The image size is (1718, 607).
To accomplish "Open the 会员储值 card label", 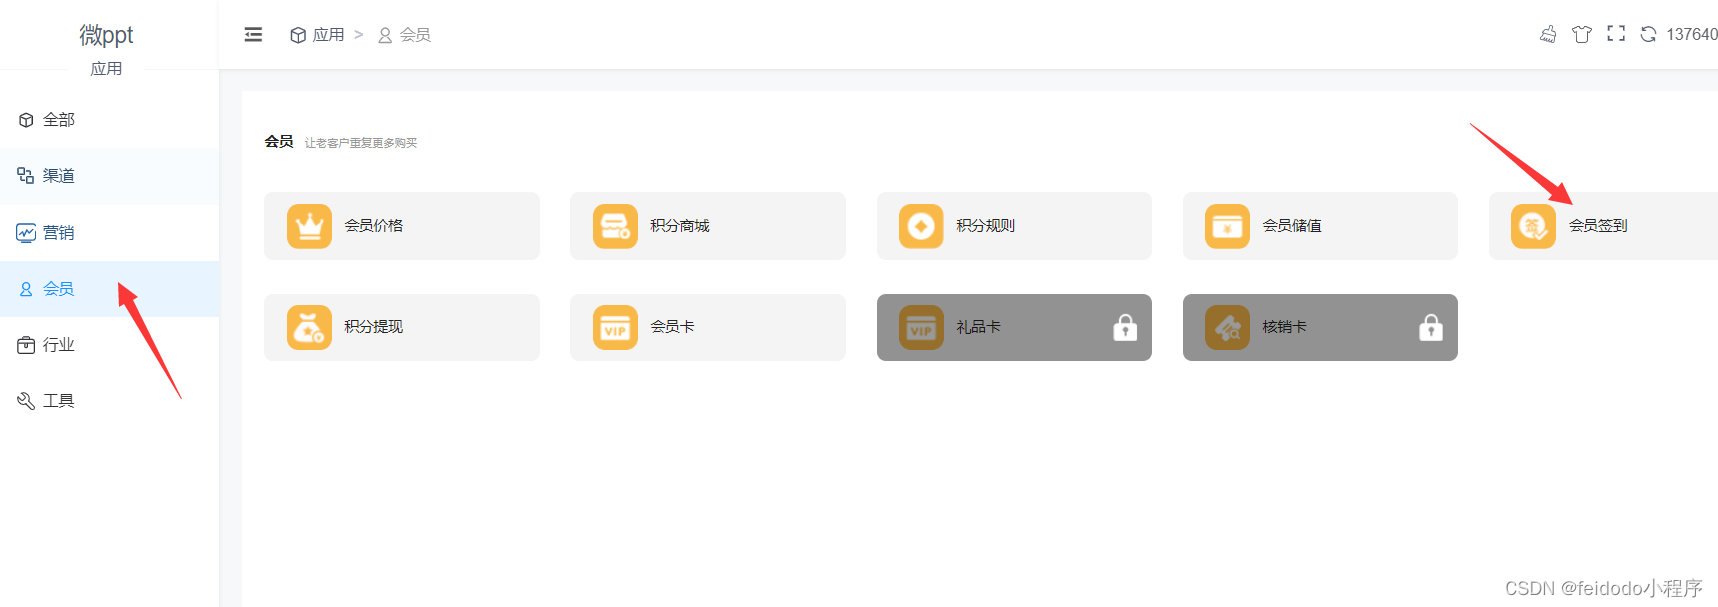I will coord(1292,226).
